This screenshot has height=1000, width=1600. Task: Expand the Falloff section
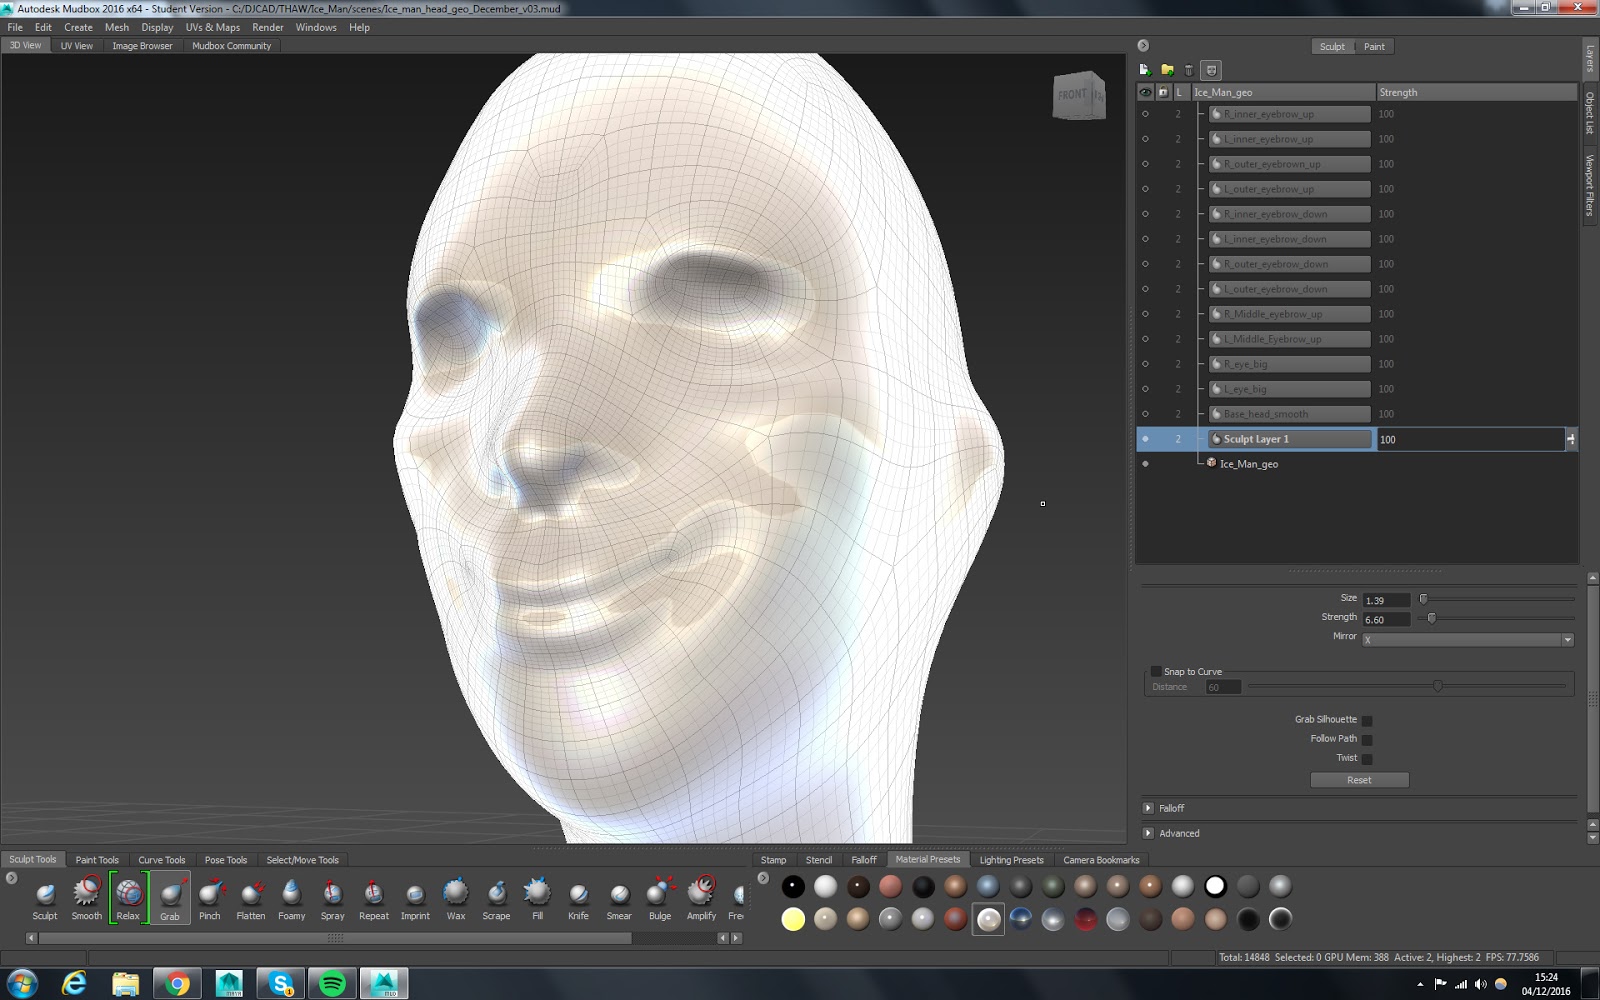(1148, 808)
